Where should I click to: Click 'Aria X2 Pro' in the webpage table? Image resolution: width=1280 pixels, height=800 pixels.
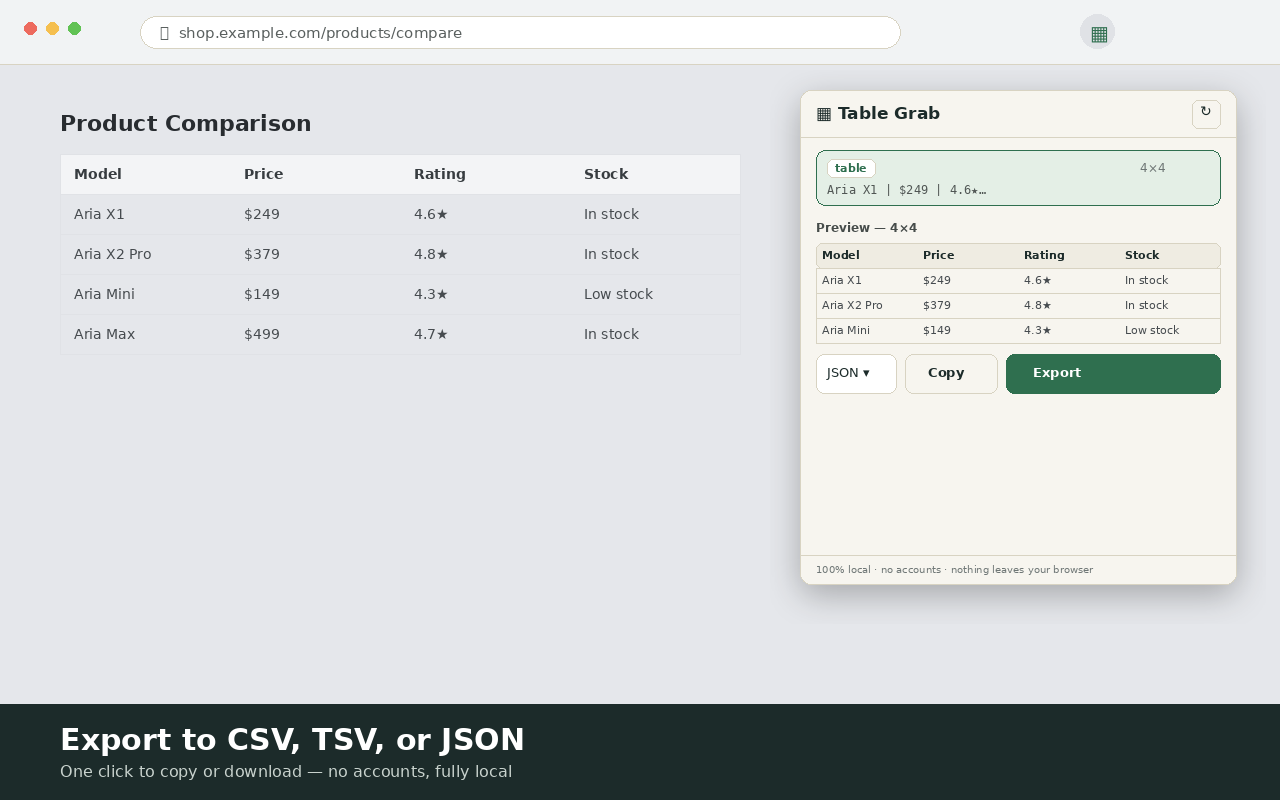coord(112,254)
